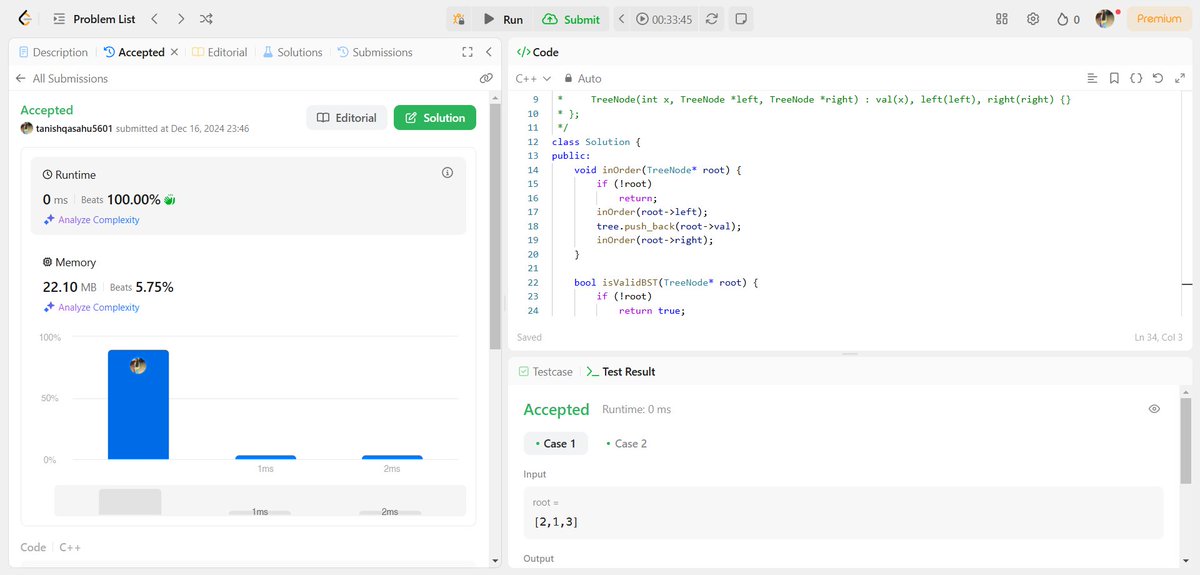The width and height of the screenshot is (1200, 575).
Task: Close the Accepted tab
Action: click(175, 52)
